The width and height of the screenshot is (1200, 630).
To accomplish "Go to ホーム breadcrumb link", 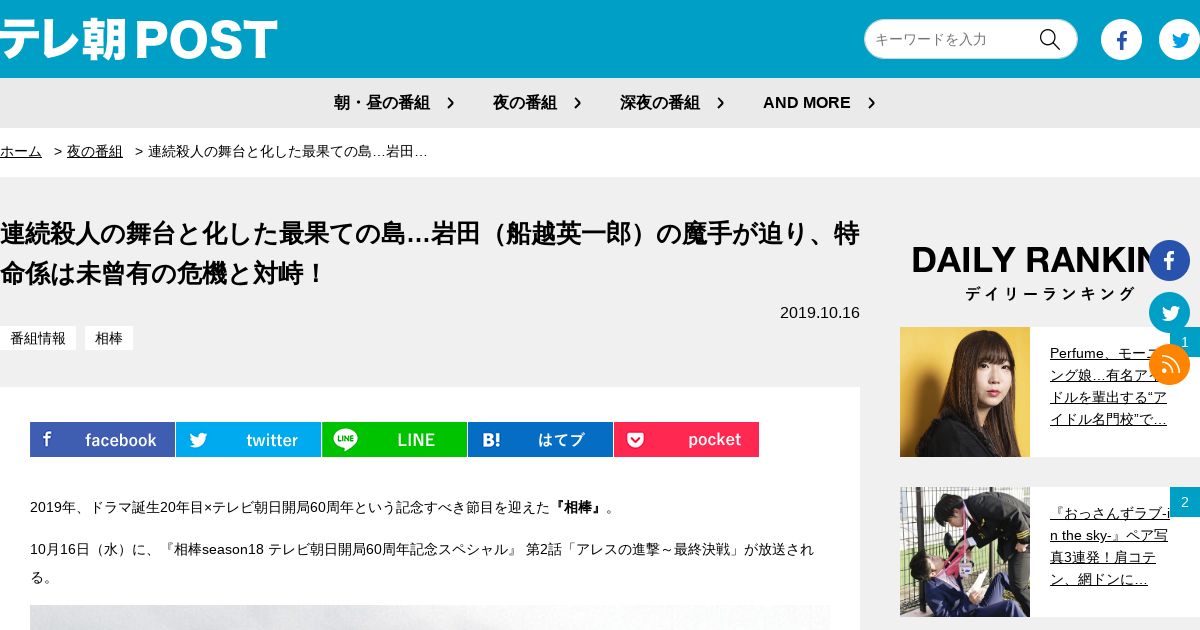I will [21, 151].
